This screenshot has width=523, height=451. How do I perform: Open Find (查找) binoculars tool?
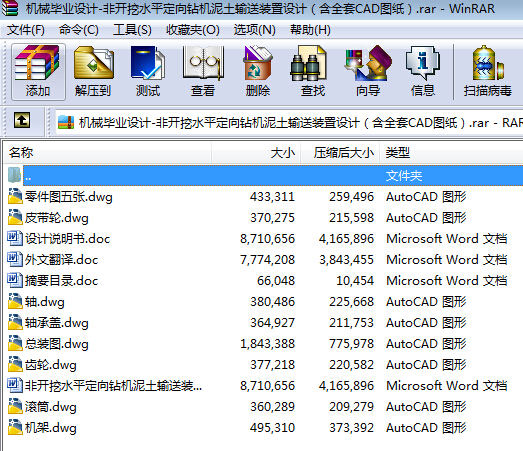[x=313, y=72]
